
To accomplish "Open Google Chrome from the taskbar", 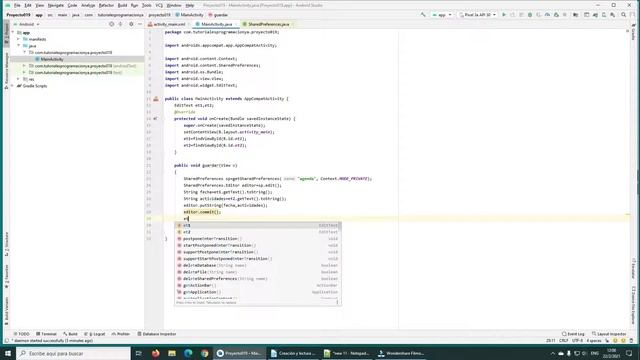I will click(x=204, y=353).
